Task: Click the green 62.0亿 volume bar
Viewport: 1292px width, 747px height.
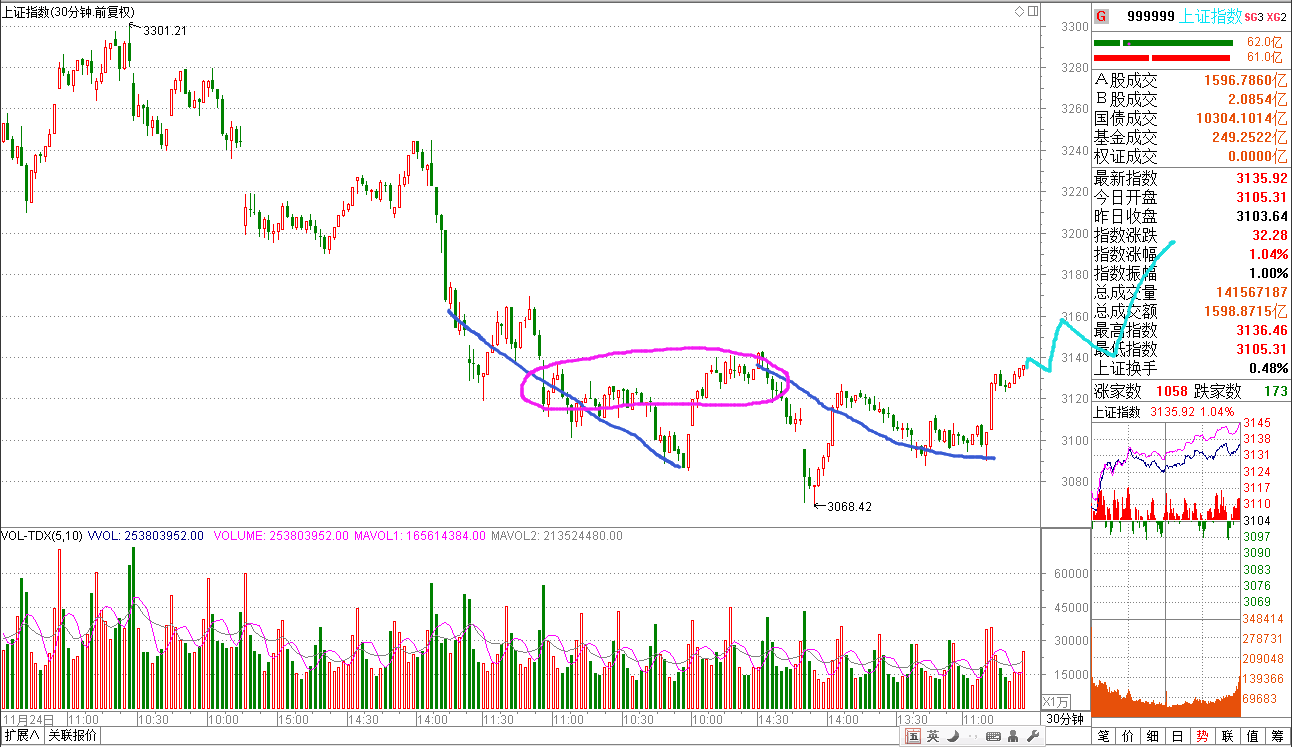Action: [1164, 43]
